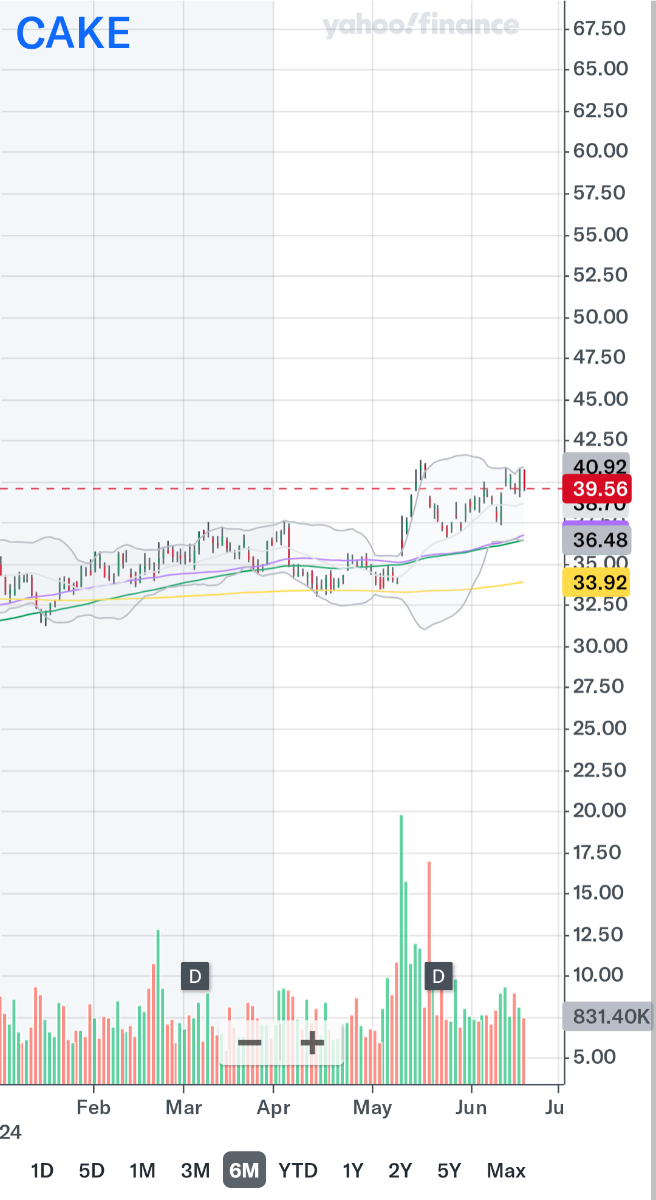
Task: Pick the 2Y time range
Action: pos(400,1170)
